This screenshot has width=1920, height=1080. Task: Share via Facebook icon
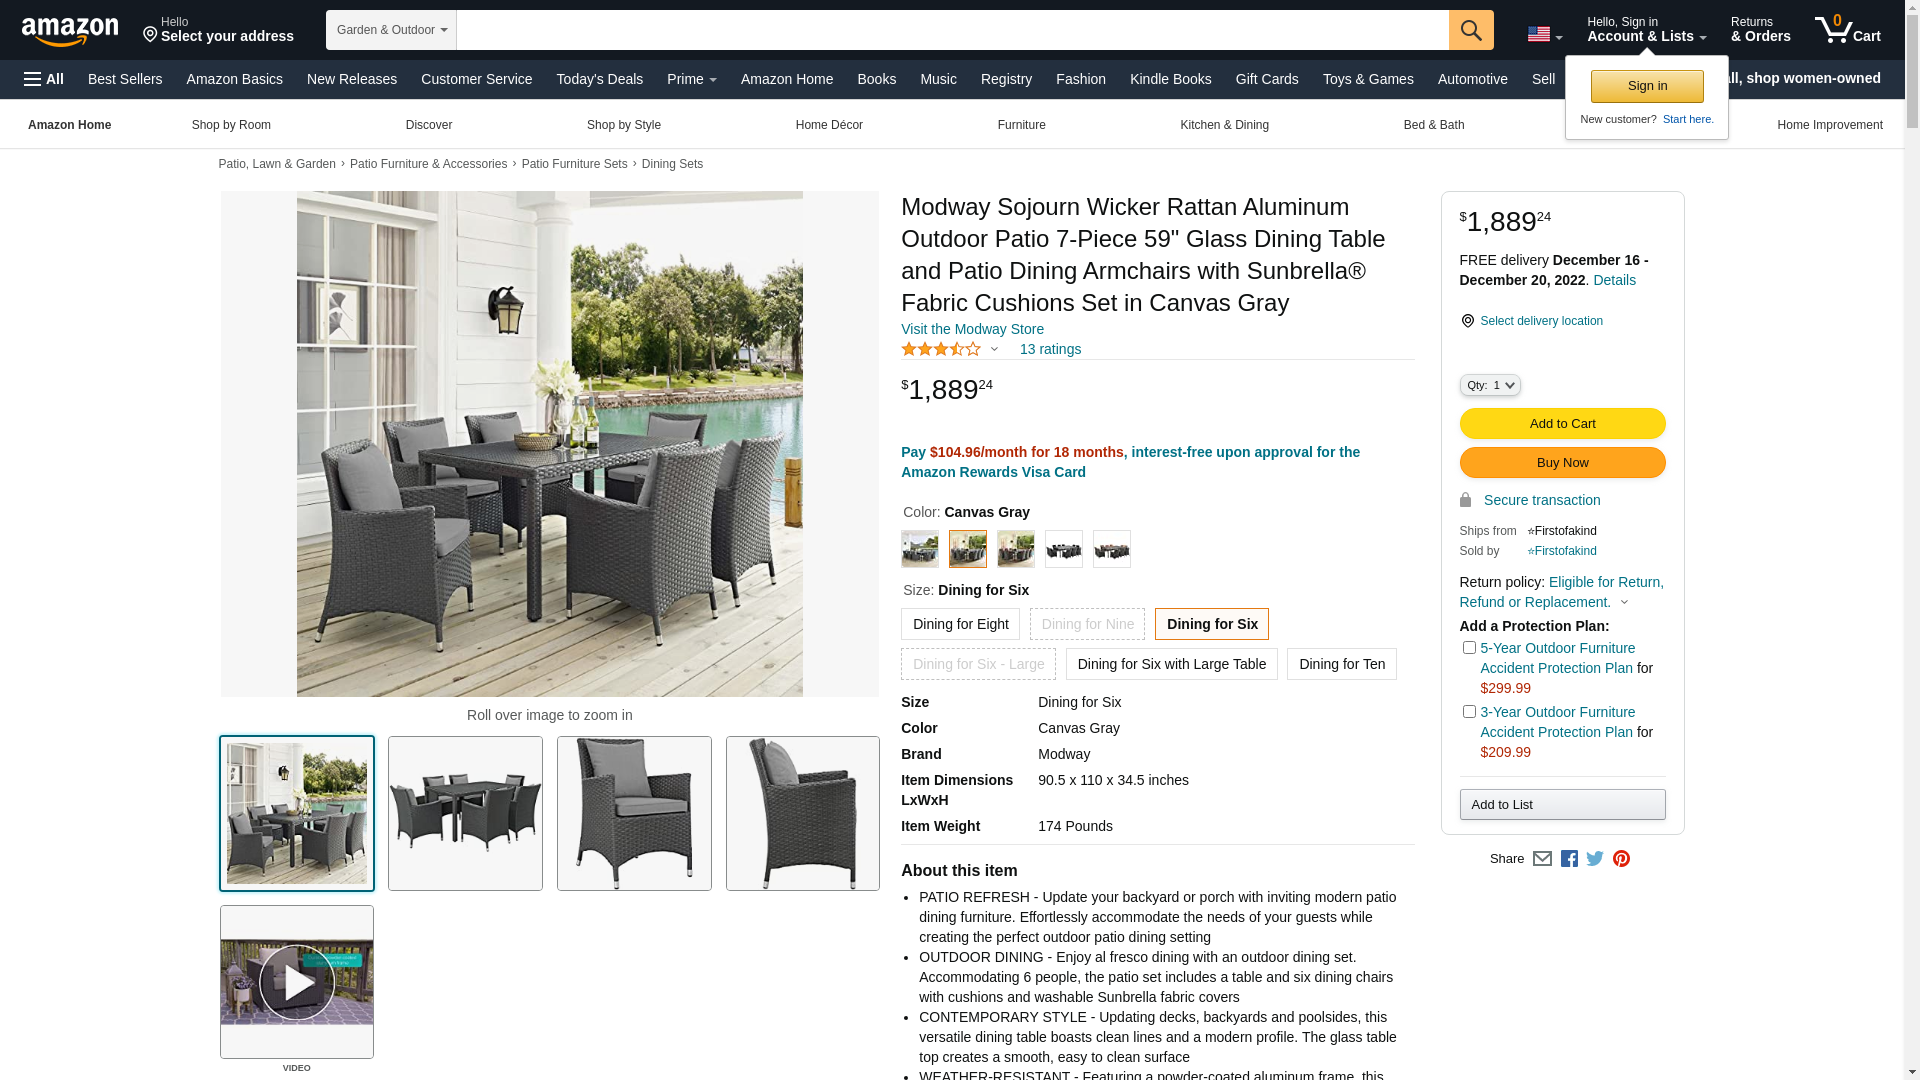(x=1569, y=859)
